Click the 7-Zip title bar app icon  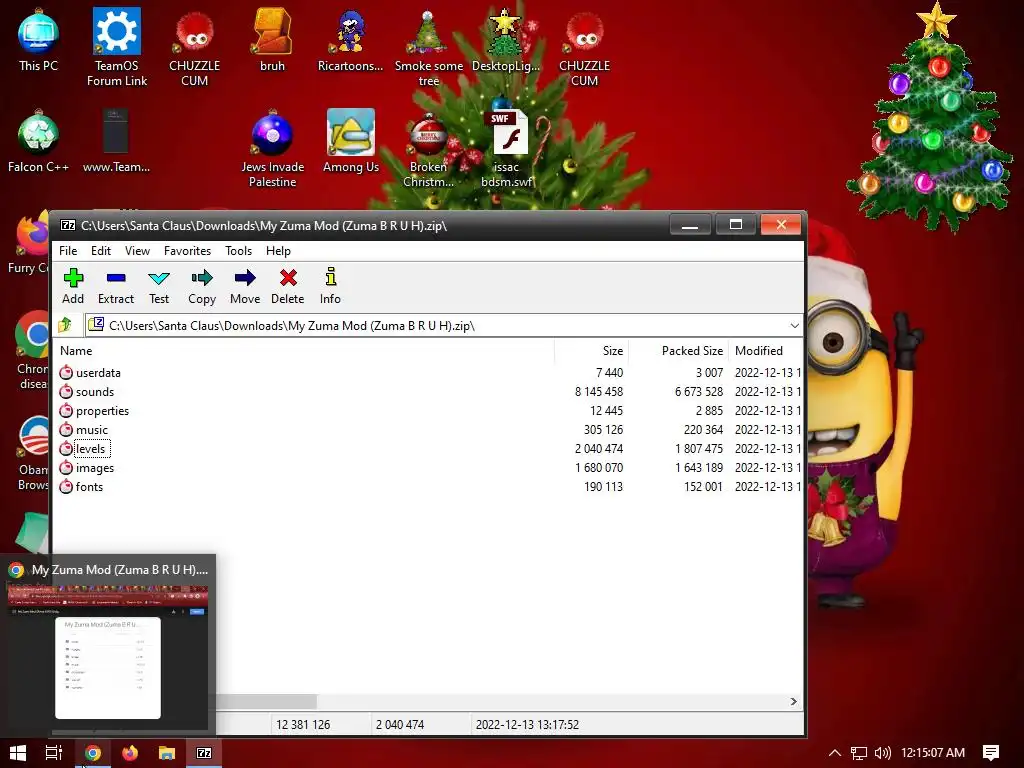(68, 225)
